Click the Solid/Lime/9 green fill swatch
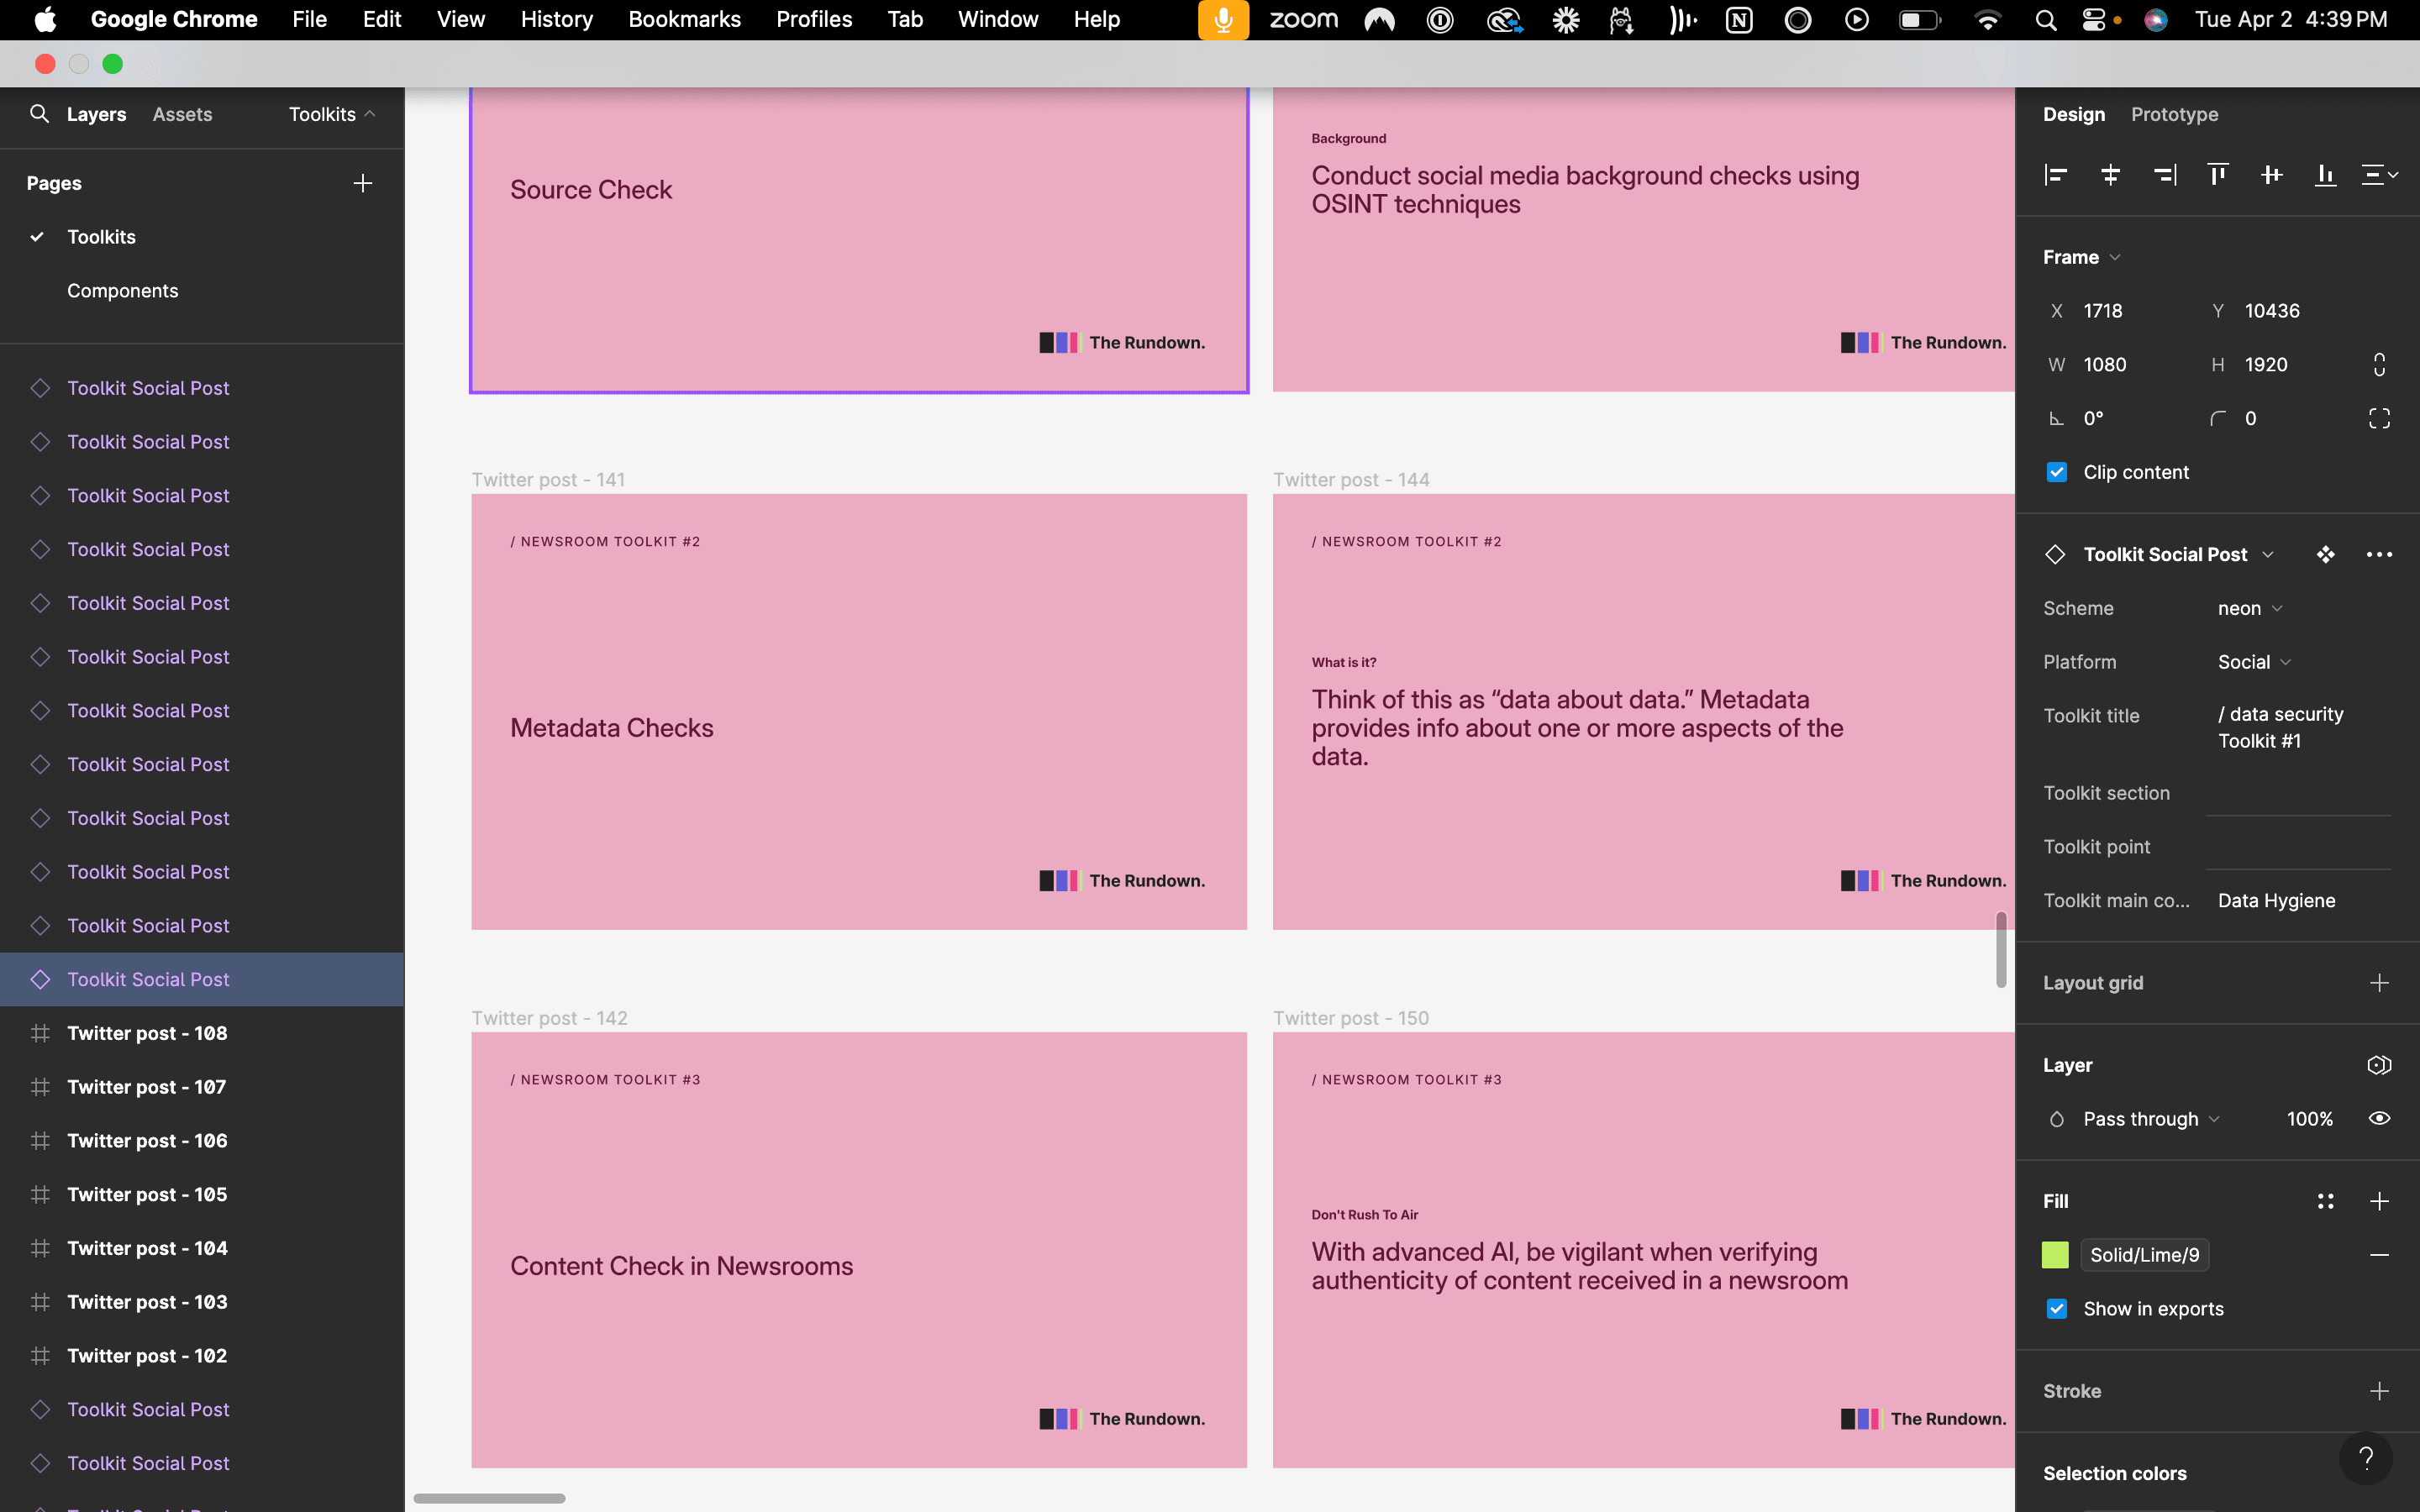 (x=2055, y=1255)
